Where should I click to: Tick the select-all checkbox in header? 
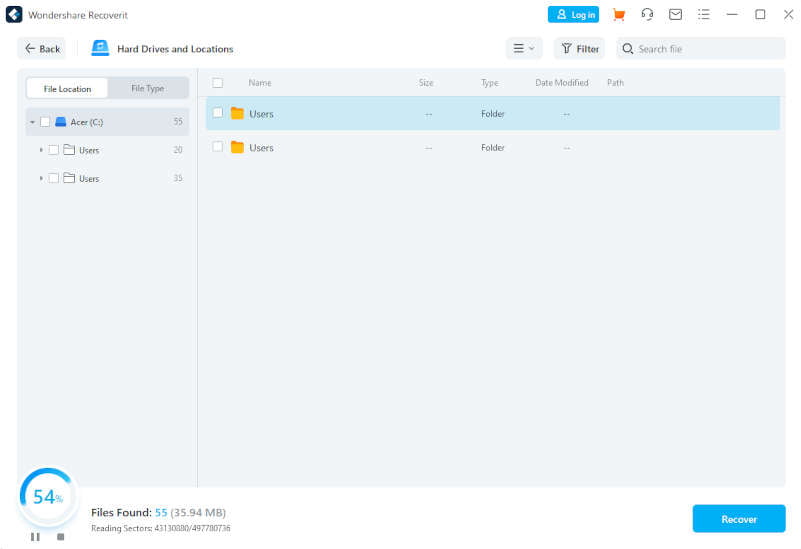pyautogui.click(x=218, y=83)
